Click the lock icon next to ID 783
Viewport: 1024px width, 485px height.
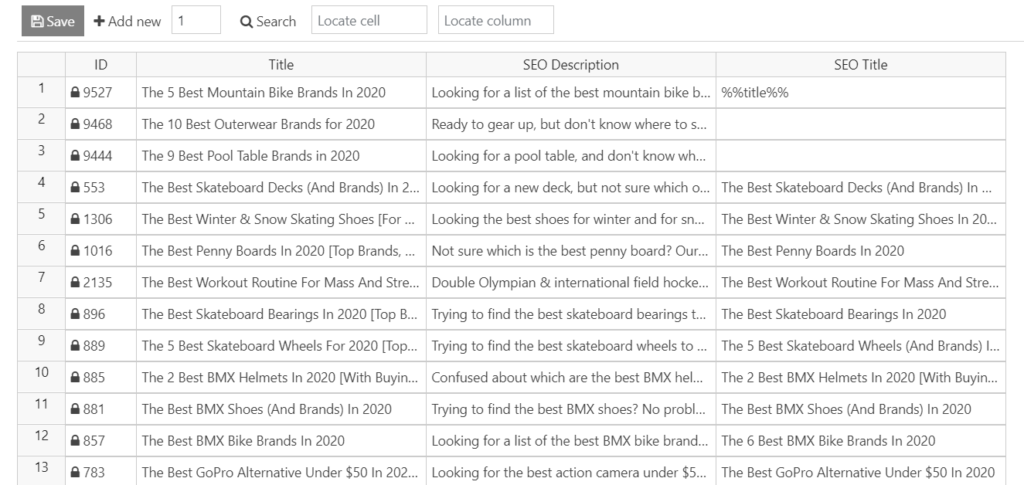click(x=75, y=473)
